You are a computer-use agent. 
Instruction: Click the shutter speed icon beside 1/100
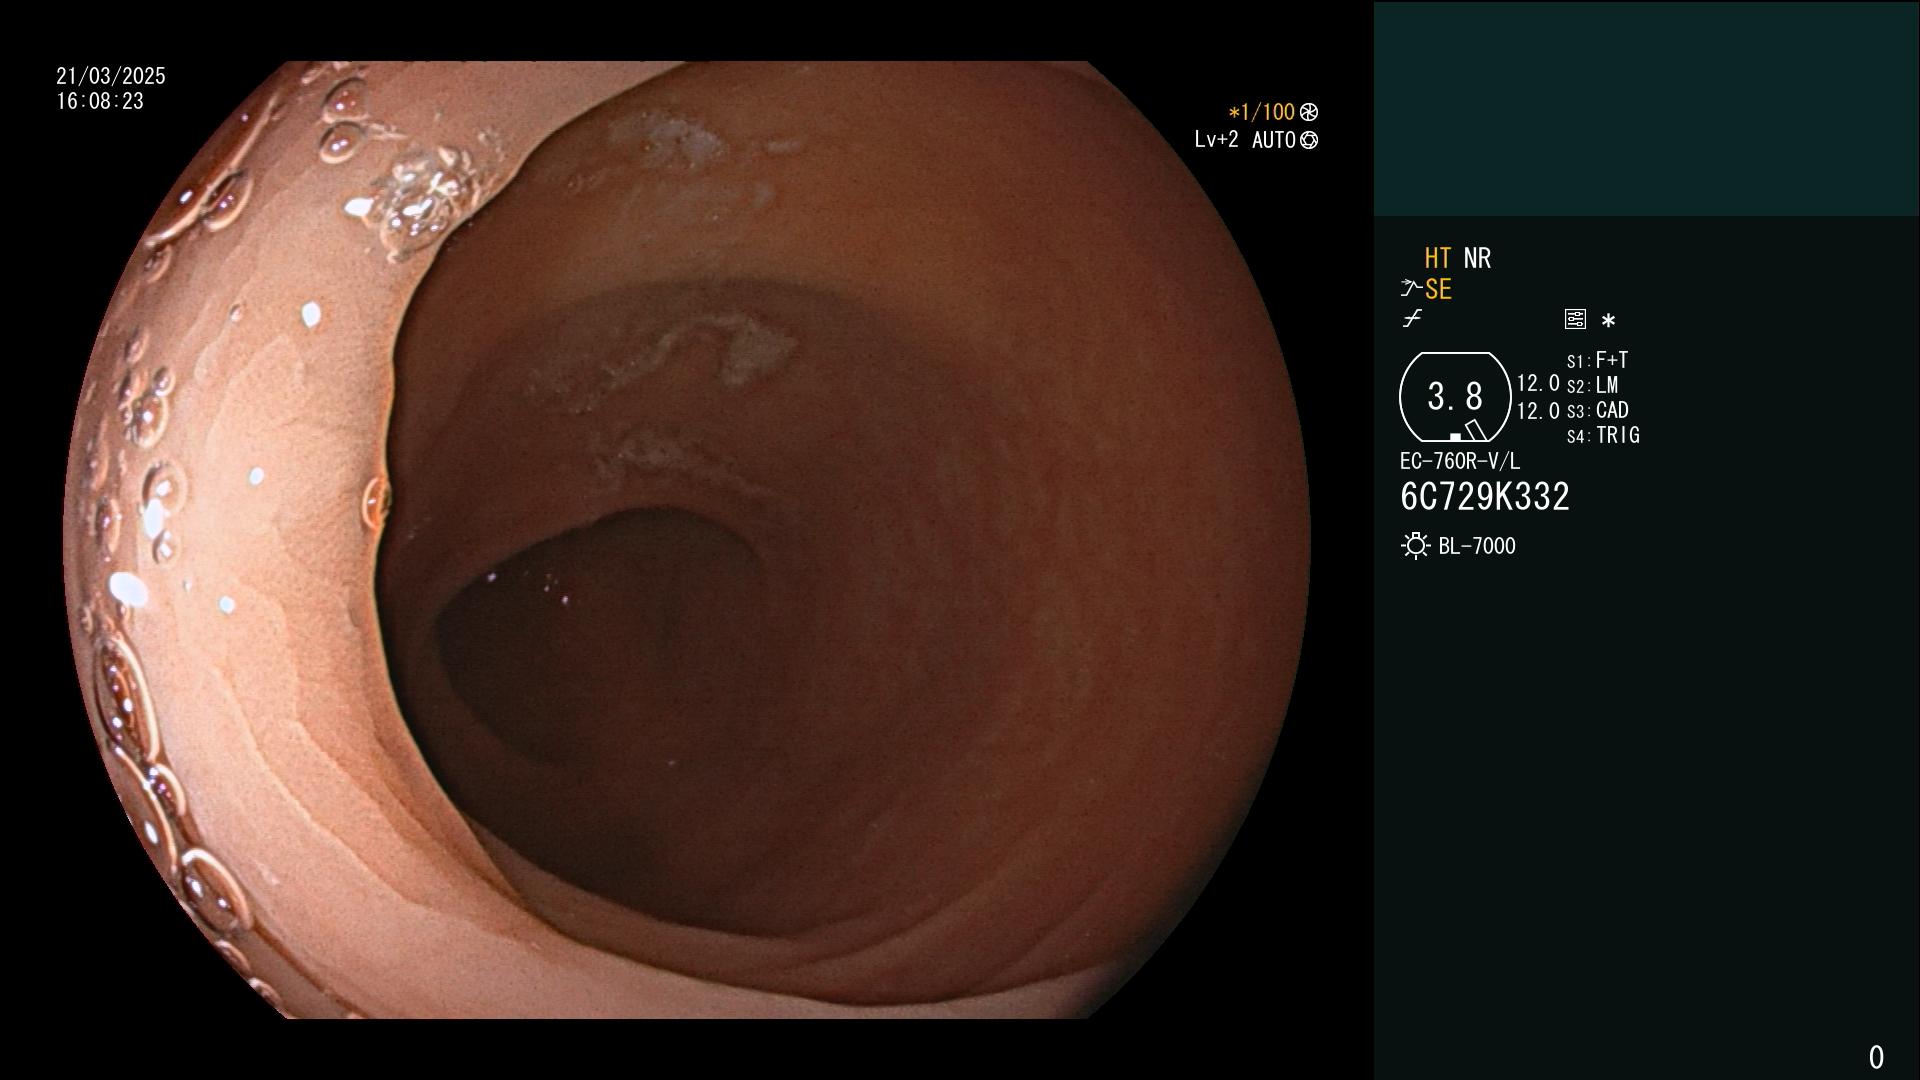point(1308,112)
